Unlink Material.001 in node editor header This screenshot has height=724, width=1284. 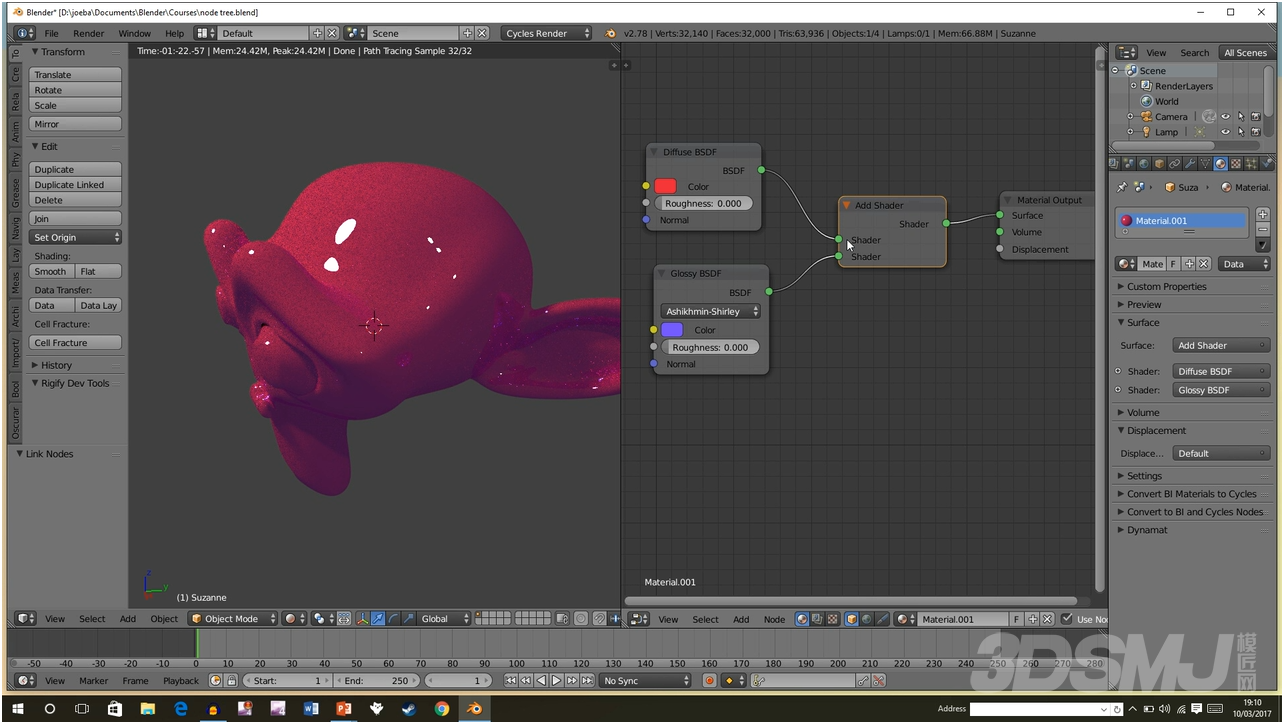point(1048,619)
